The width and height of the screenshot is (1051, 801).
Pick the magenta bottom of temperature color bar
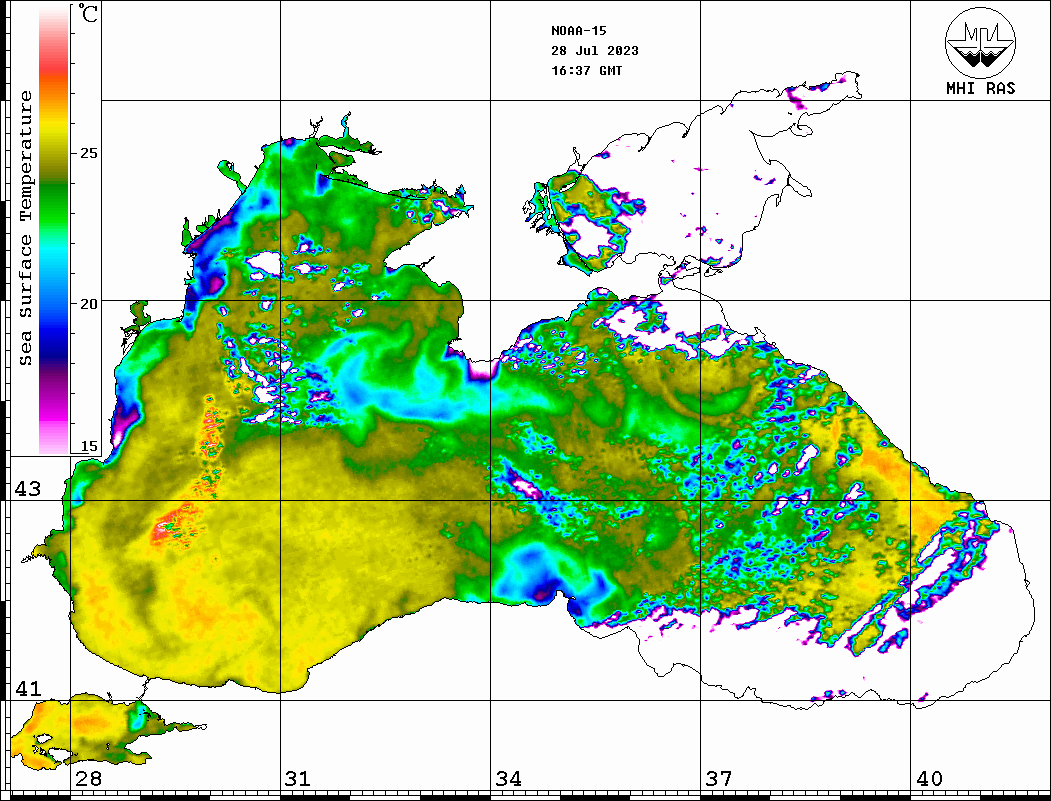point(54,416)
